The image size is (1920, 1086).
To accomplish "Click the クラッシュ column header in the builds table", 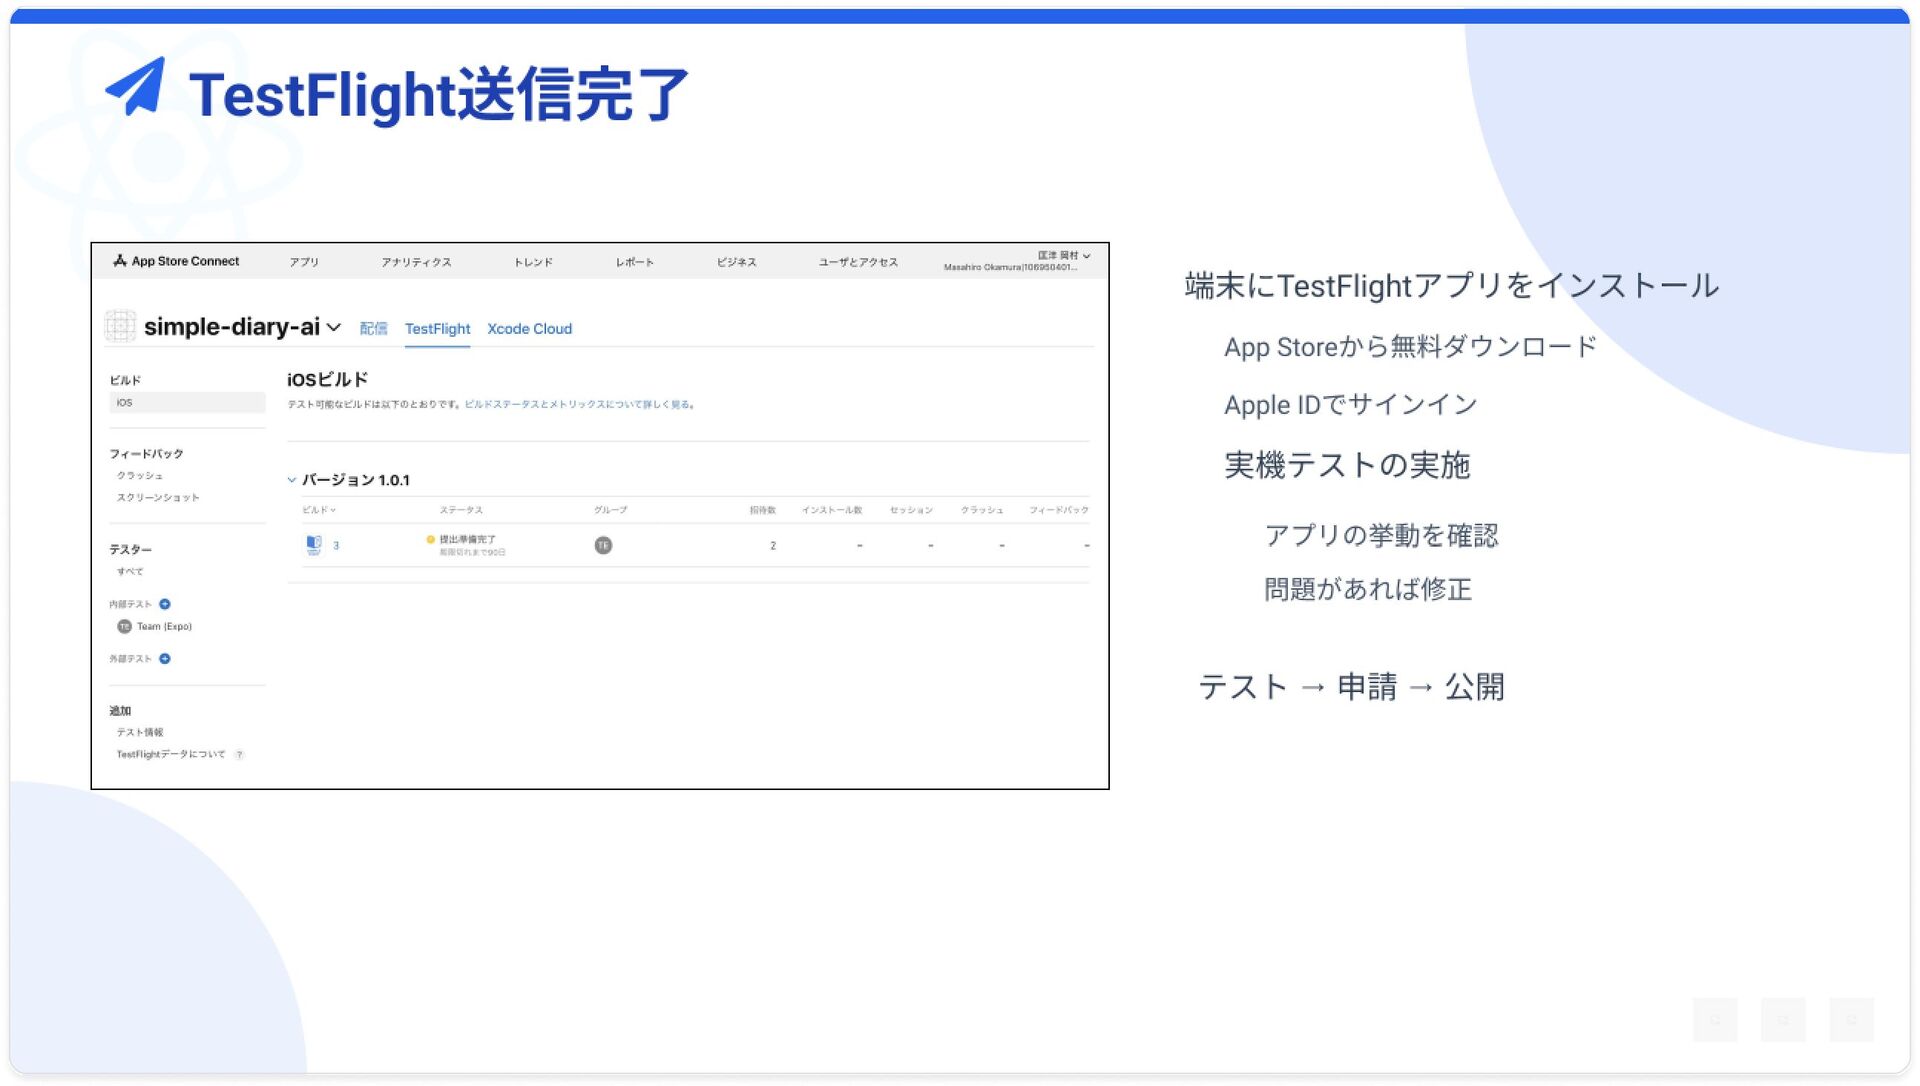I will pyautogui.click(x=982, y=510).
